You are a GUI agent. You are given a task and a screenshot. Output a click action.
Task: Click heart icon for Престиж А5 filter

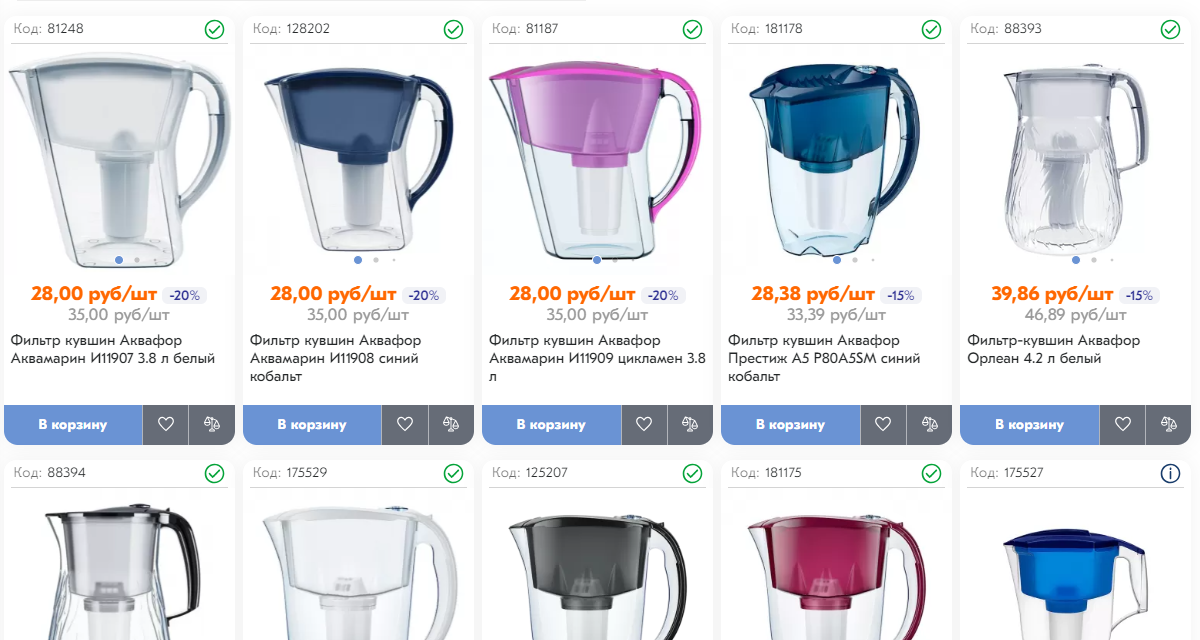[x=882, y=424]
